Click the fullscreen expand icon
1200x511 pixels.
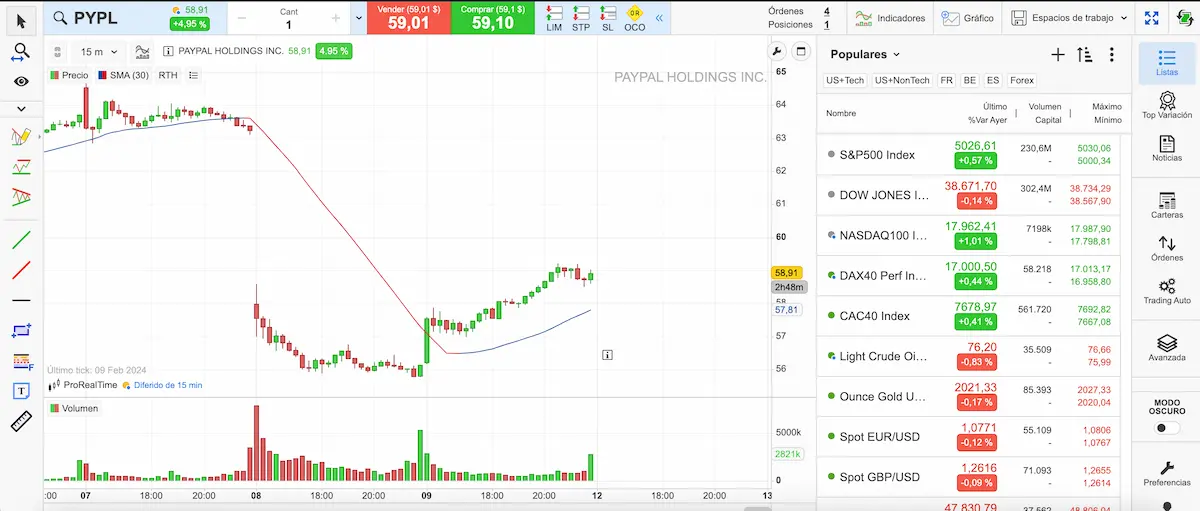point(1153,18)
